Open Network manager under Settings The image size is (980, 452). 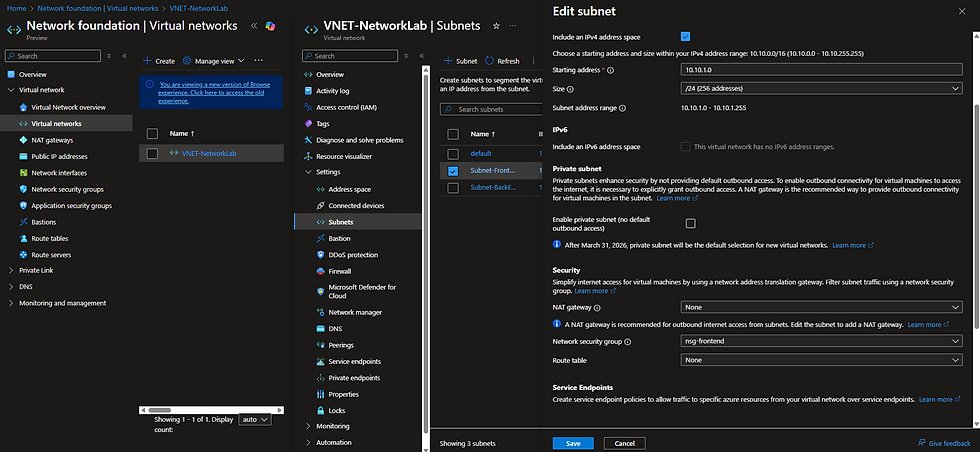click(x=355, y=312)
